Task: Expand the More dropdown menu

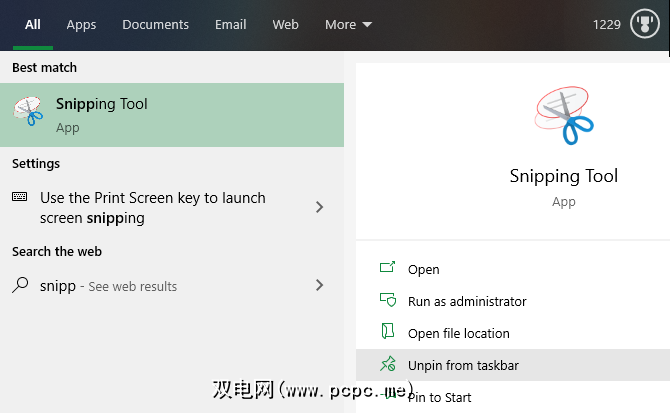Action: 348,25
